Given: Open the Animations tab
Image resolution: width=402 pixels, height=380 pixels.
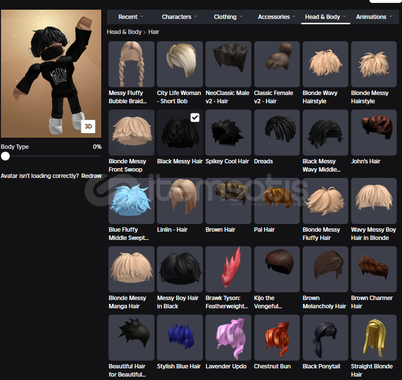Looking at the screenshot, I should (x=374, y=17).
